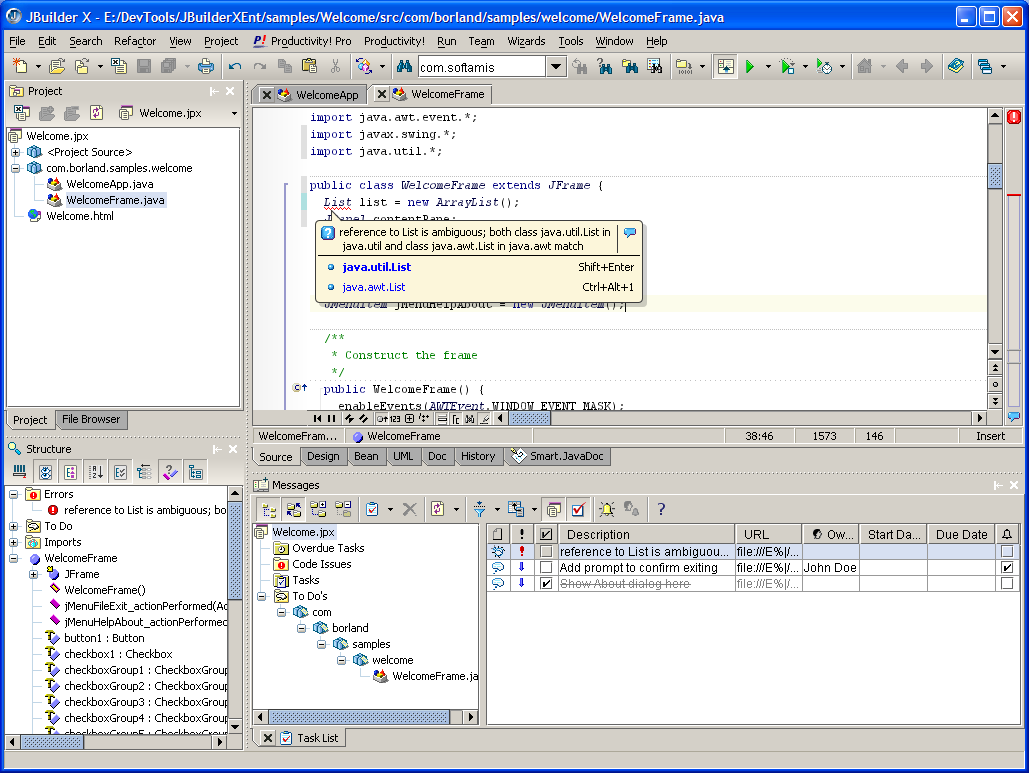Screen dimensions: 1029x773
Task: Uncheck the 'Show About dialog here' task checkbox
Action: pyautogui.click(x=545, y=584)
